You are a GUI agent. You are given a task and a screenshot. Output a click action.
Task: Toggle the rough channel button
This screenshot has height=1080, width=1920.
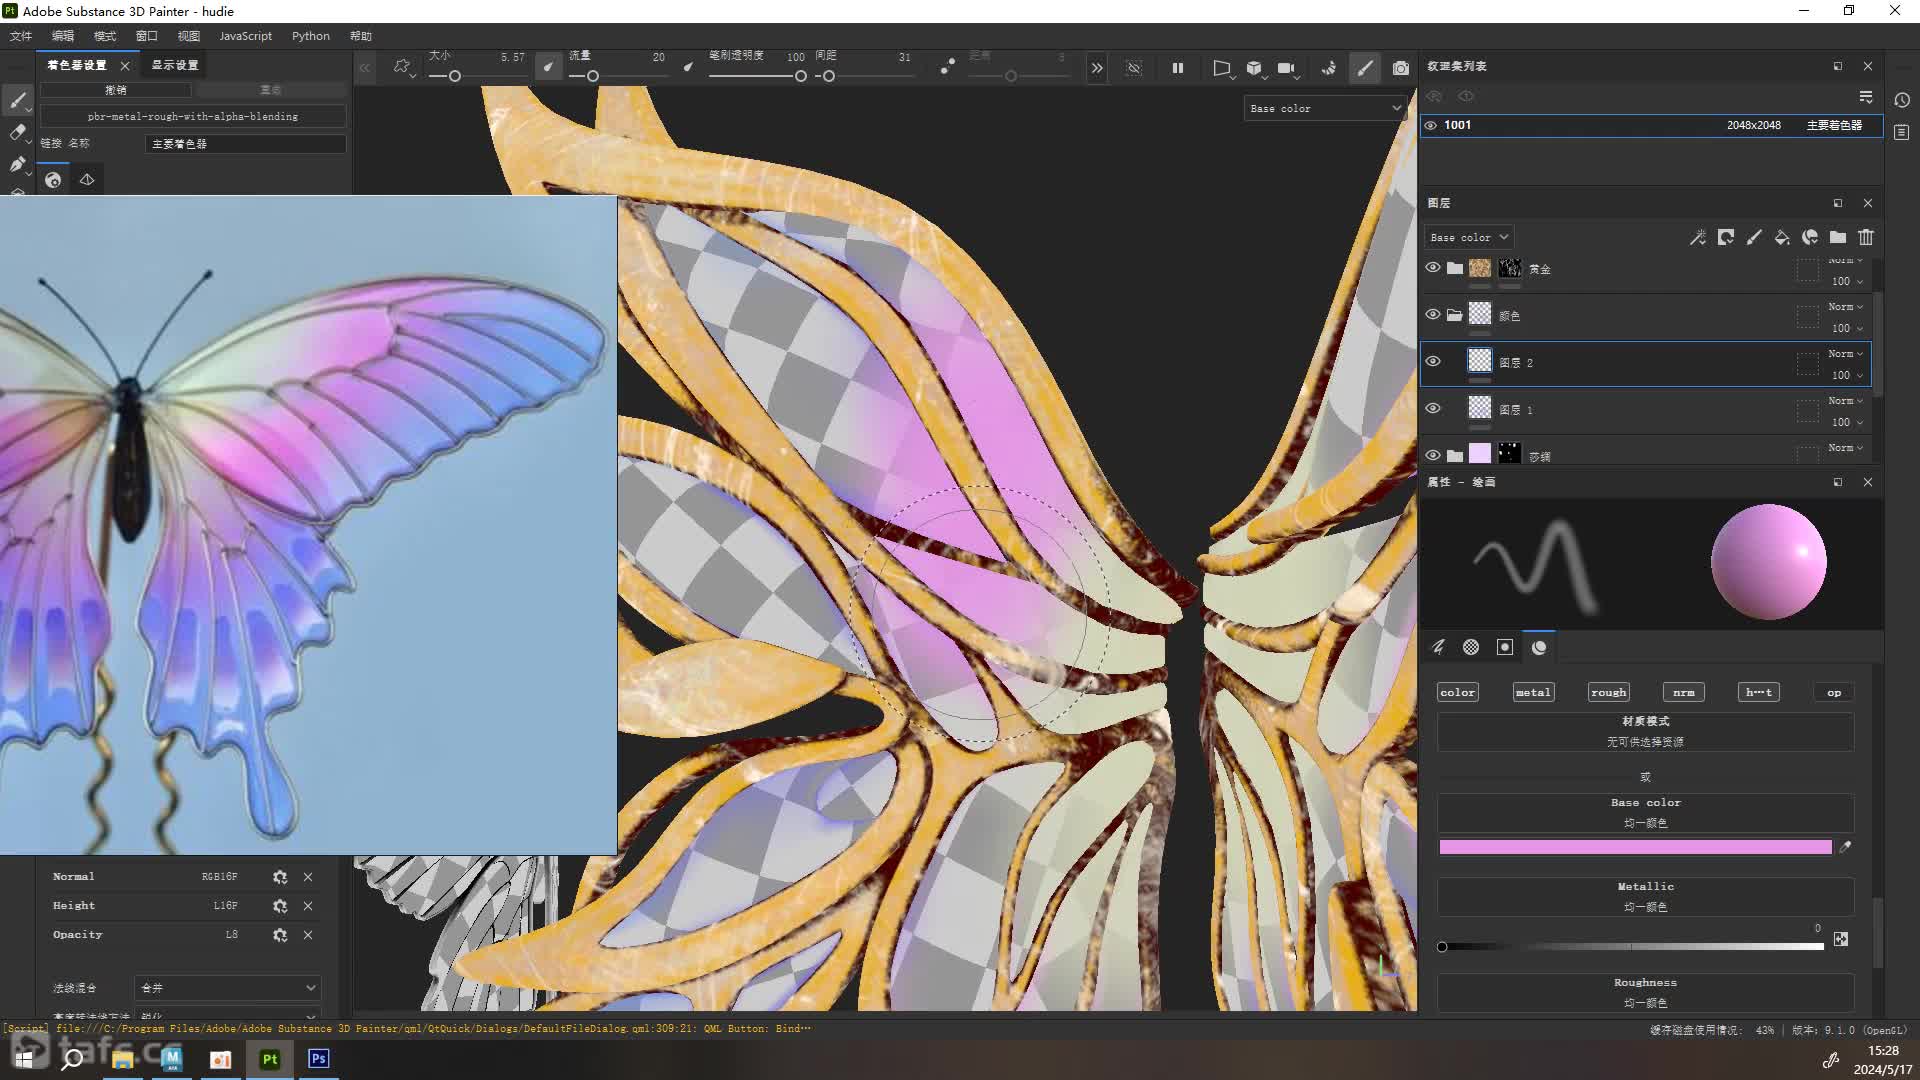tap(1609, 692)
